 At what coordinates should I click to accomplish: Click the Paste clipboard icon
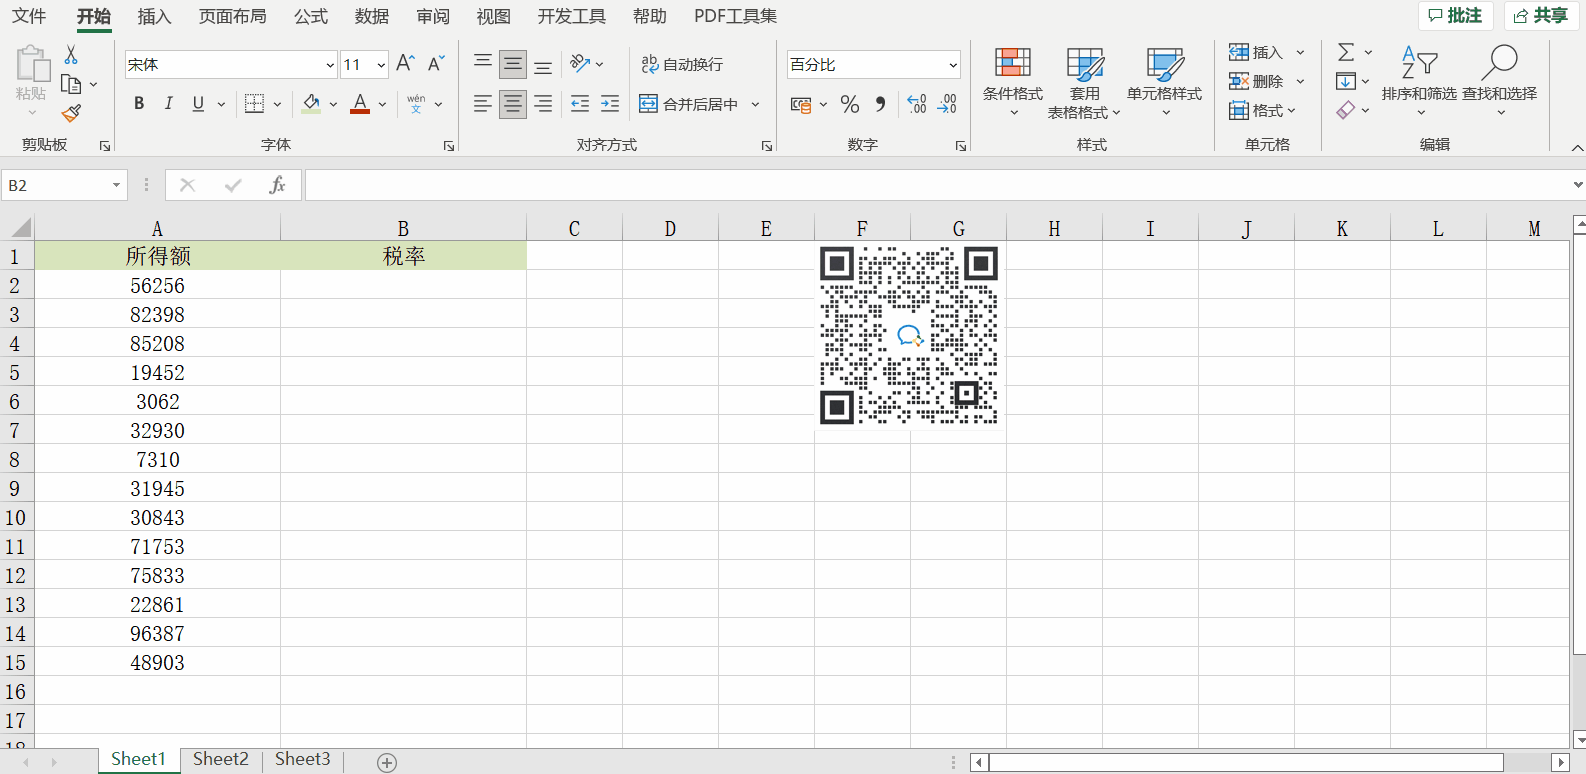tap(32, 64)
